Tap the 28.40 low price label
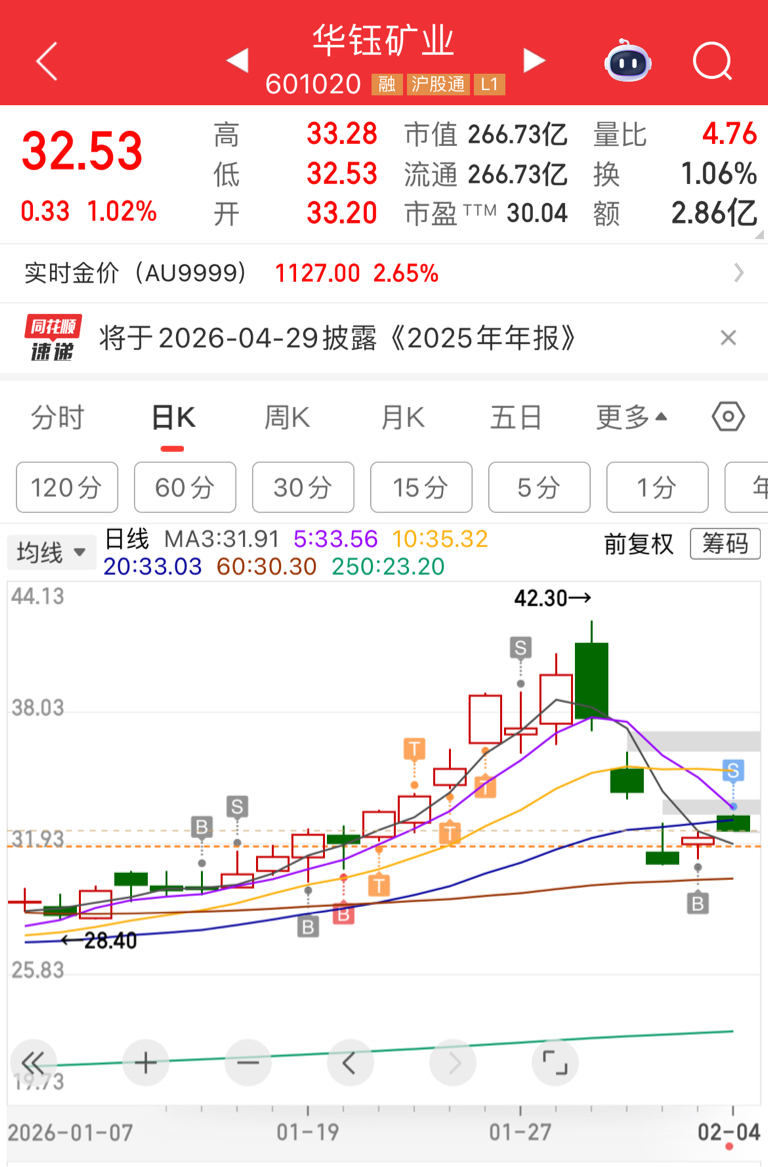Screen dimensions: 768x1167 pyautogui.click(x=100, y=941)
